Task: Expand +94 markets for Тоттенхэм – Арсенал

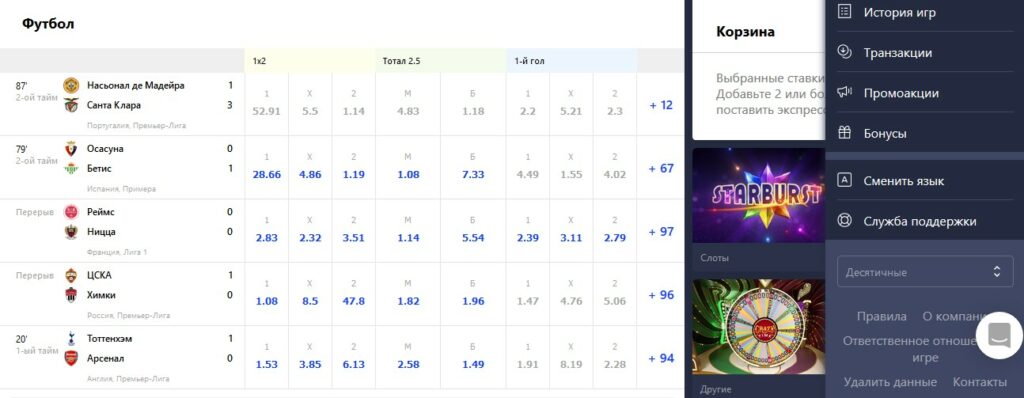Action: pyautogui.click(x=661, y=358)
